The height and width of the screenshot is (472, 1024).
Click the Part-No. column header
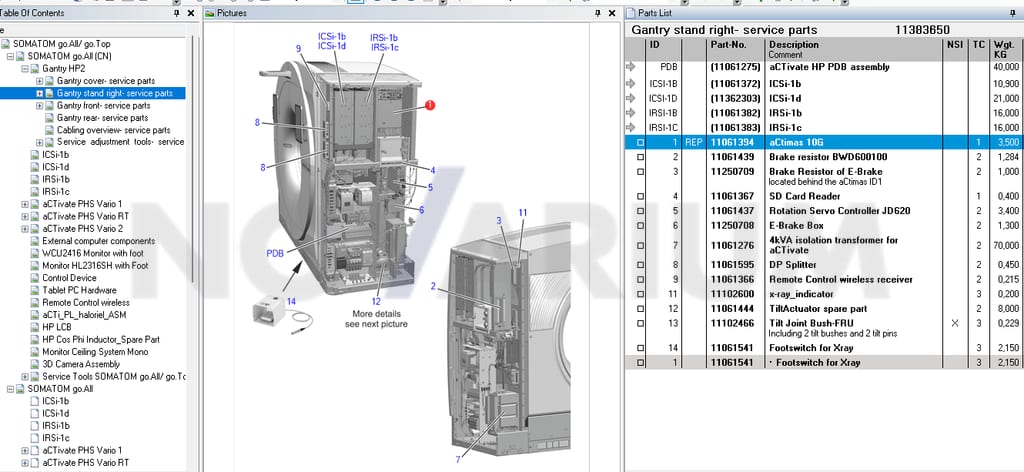tap(736, 50)
